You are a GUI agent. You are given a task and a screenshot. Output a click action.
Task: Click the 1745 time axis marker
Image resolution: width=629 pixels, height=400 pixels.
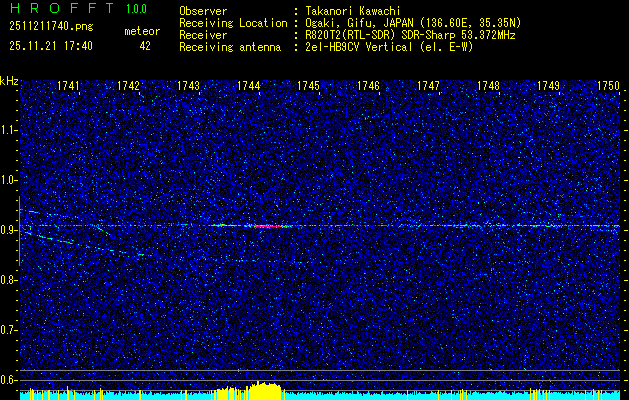pyautogui.click(x=308, y=85)
